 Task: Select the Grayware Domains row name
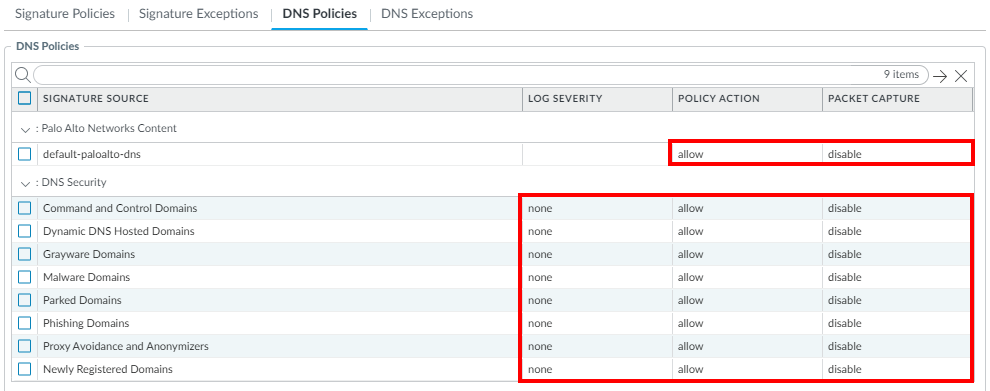tap(89, 254)
